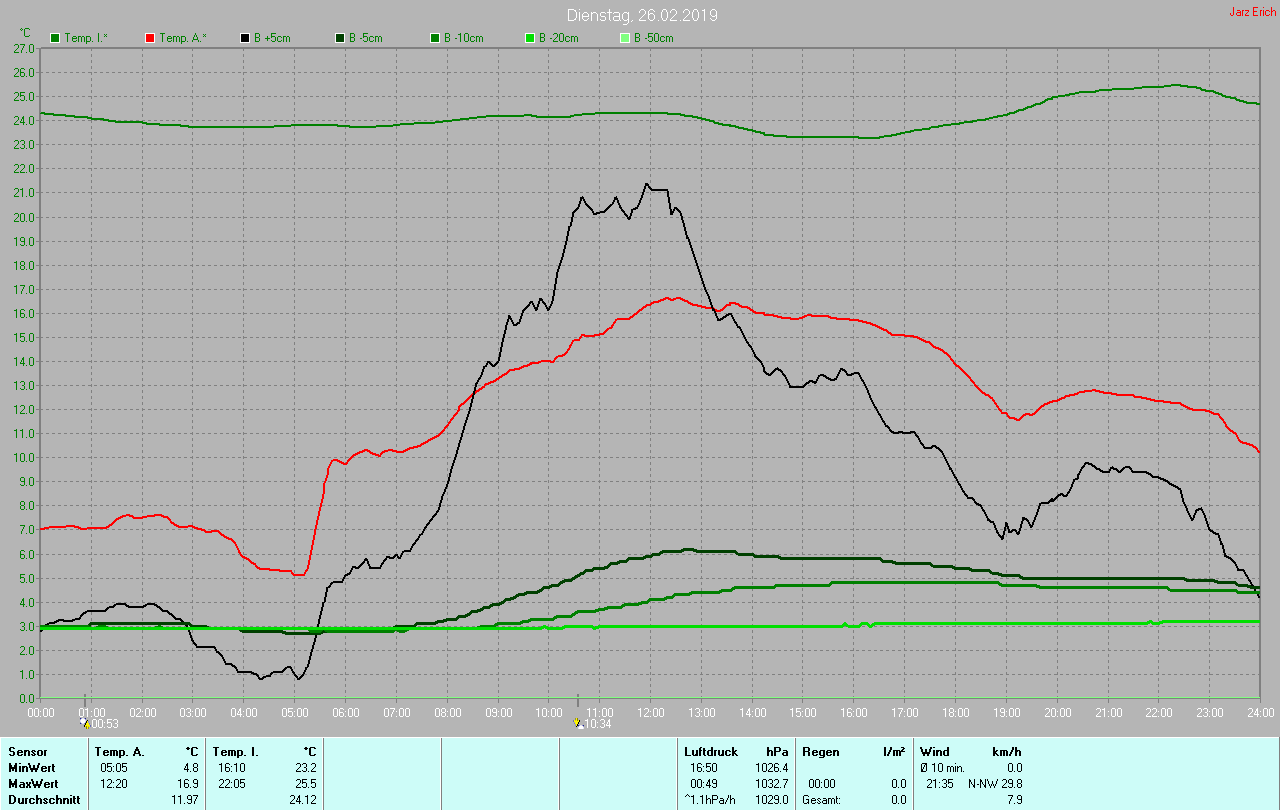Click the moonrise icon at 00:53
Image resolution: width=1280 pixels, height=810 pixels.
[84, 722]
